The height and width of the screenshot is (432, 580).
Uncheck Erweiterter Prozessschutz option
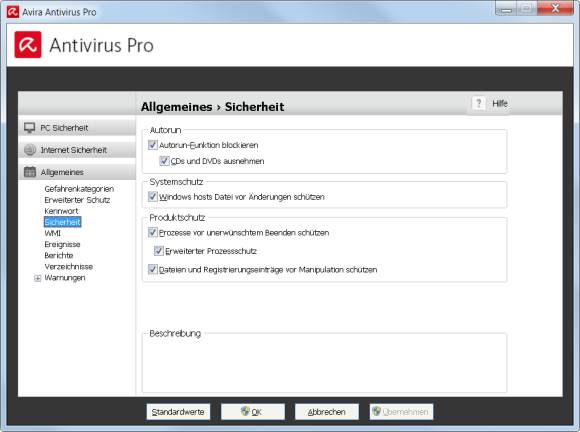[x=158, y=251]
